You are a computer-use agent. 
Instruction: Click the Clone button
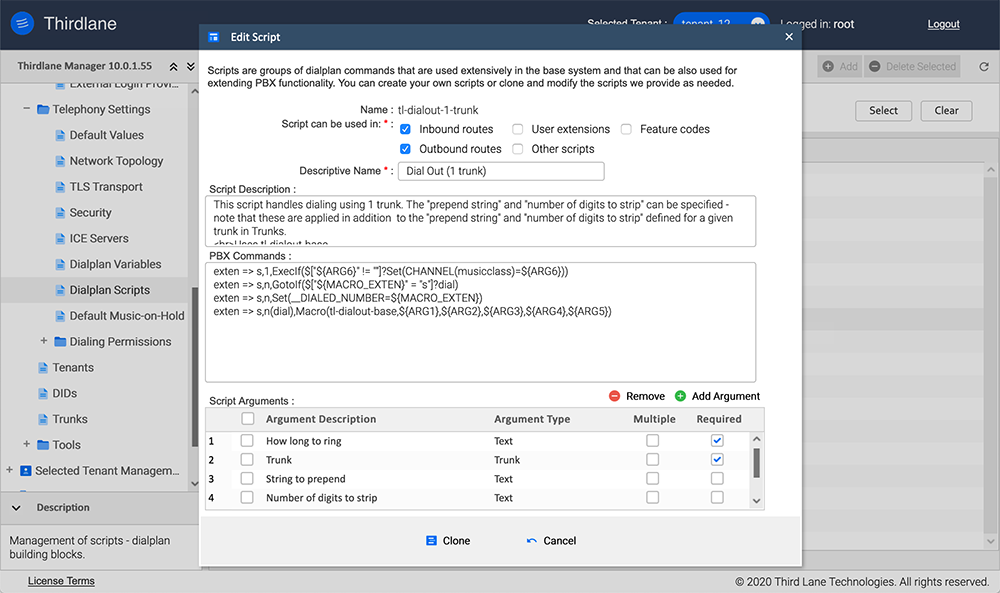(x=448, y=541)
